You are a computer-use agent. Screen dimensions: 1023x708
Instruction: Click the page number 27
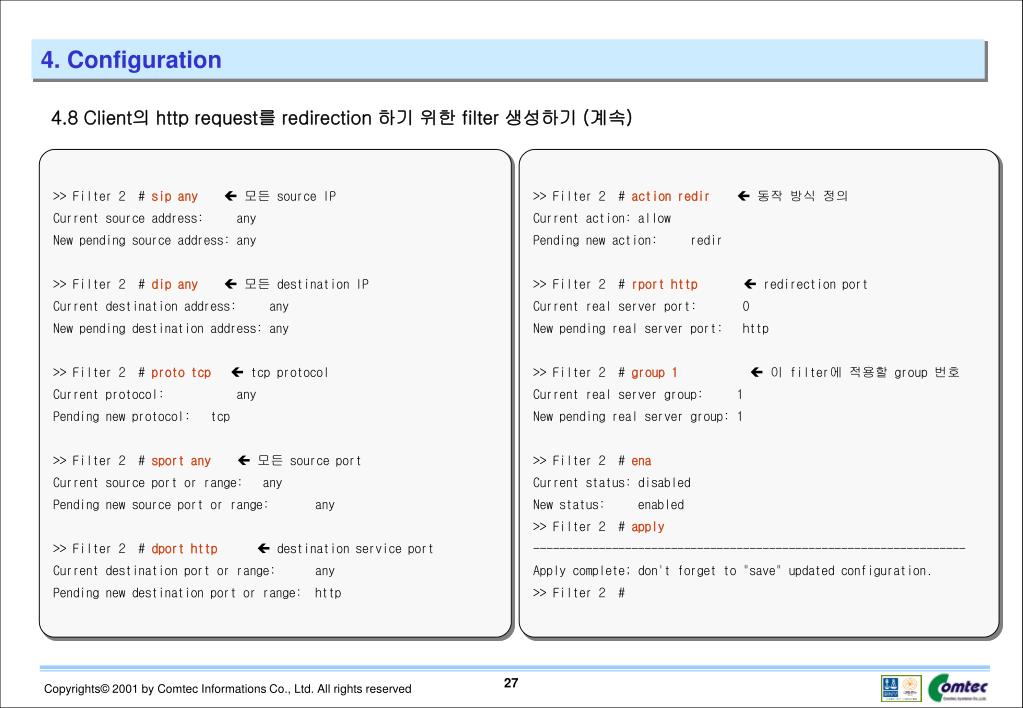point(511,683)
